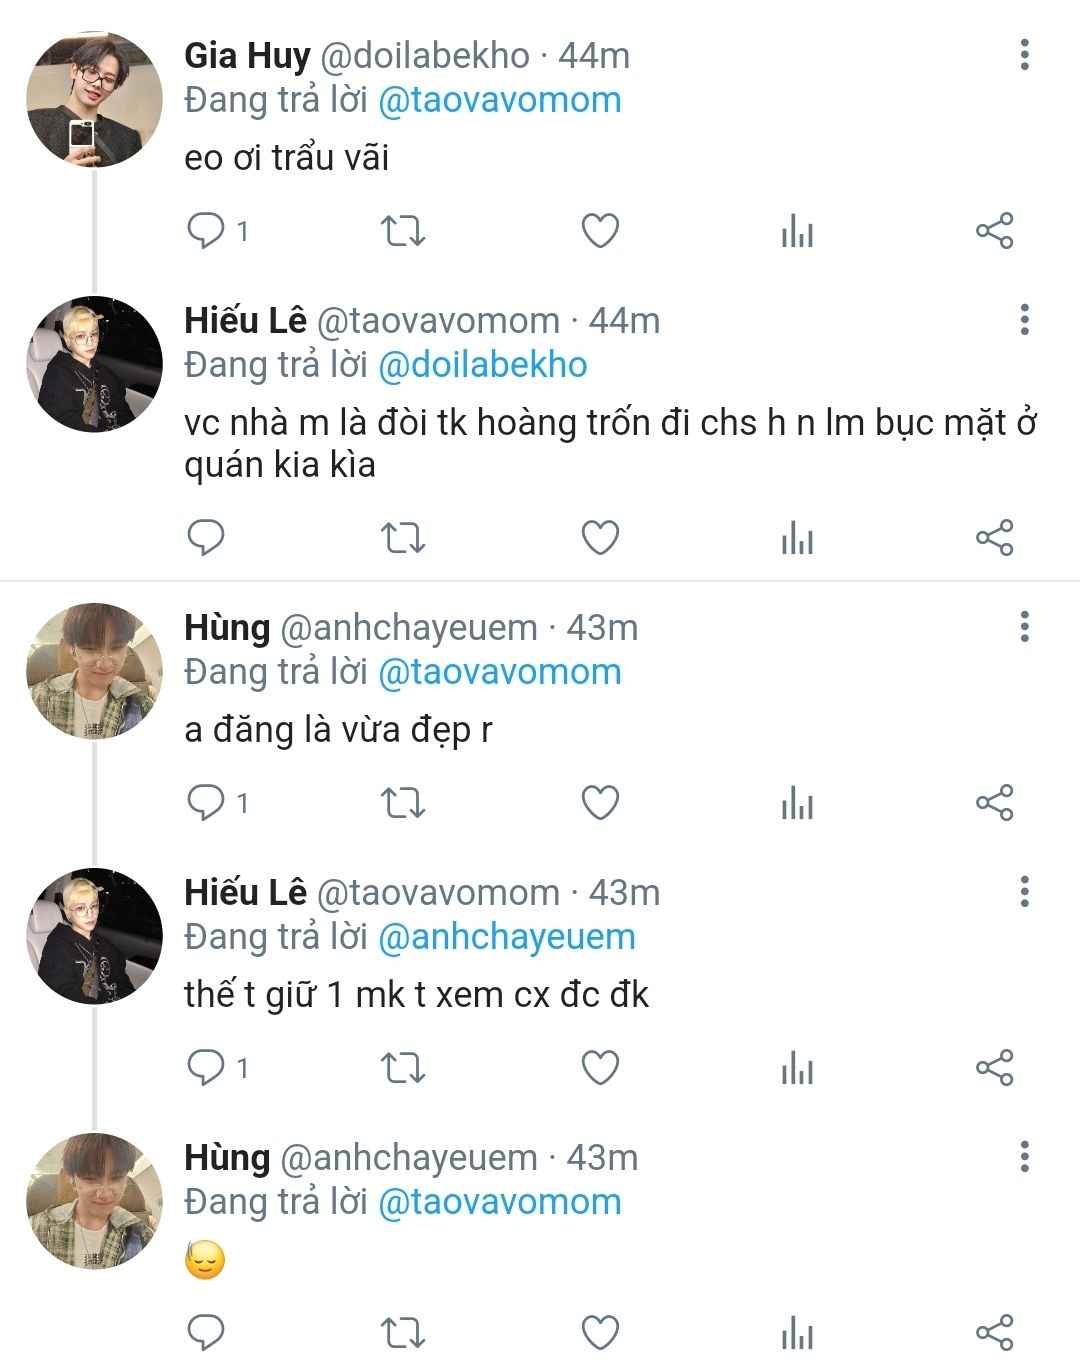The height and width of the screenshot is (1370, 1080).
Task: Like Hiếu Lê's 'quán kia kìa' tweet
Action: coord(600,538)
